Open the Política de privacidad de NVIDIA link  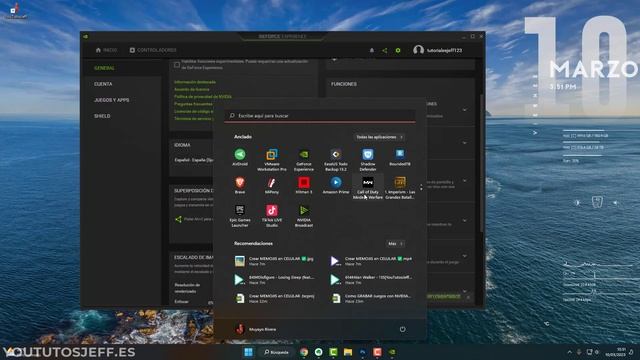pos(203,97)
